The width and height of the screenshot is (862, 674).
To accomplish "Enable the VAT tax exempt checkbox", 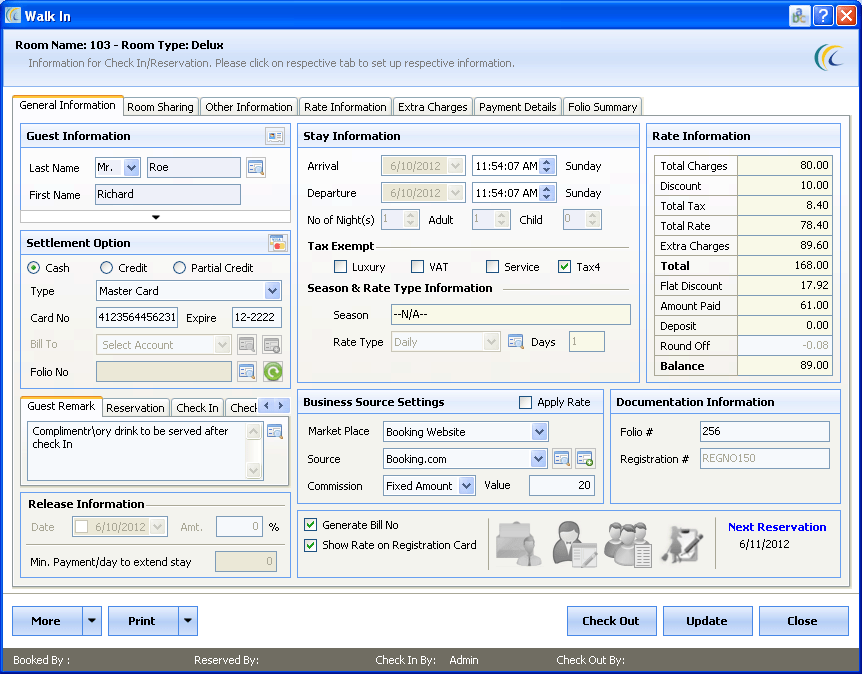I will click(418, 267).
